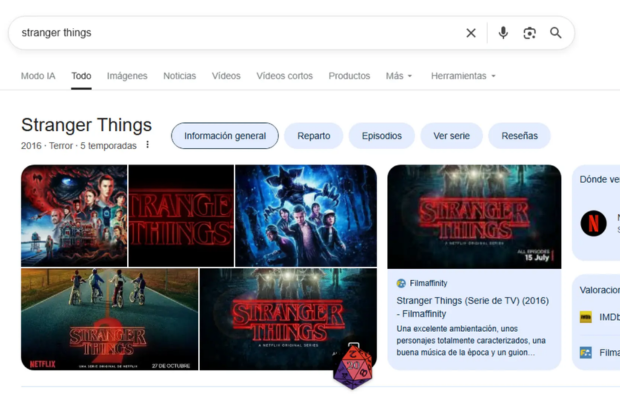Click the Valoraciones heading
The image size is (620, 400).
[x=599, y=290]
